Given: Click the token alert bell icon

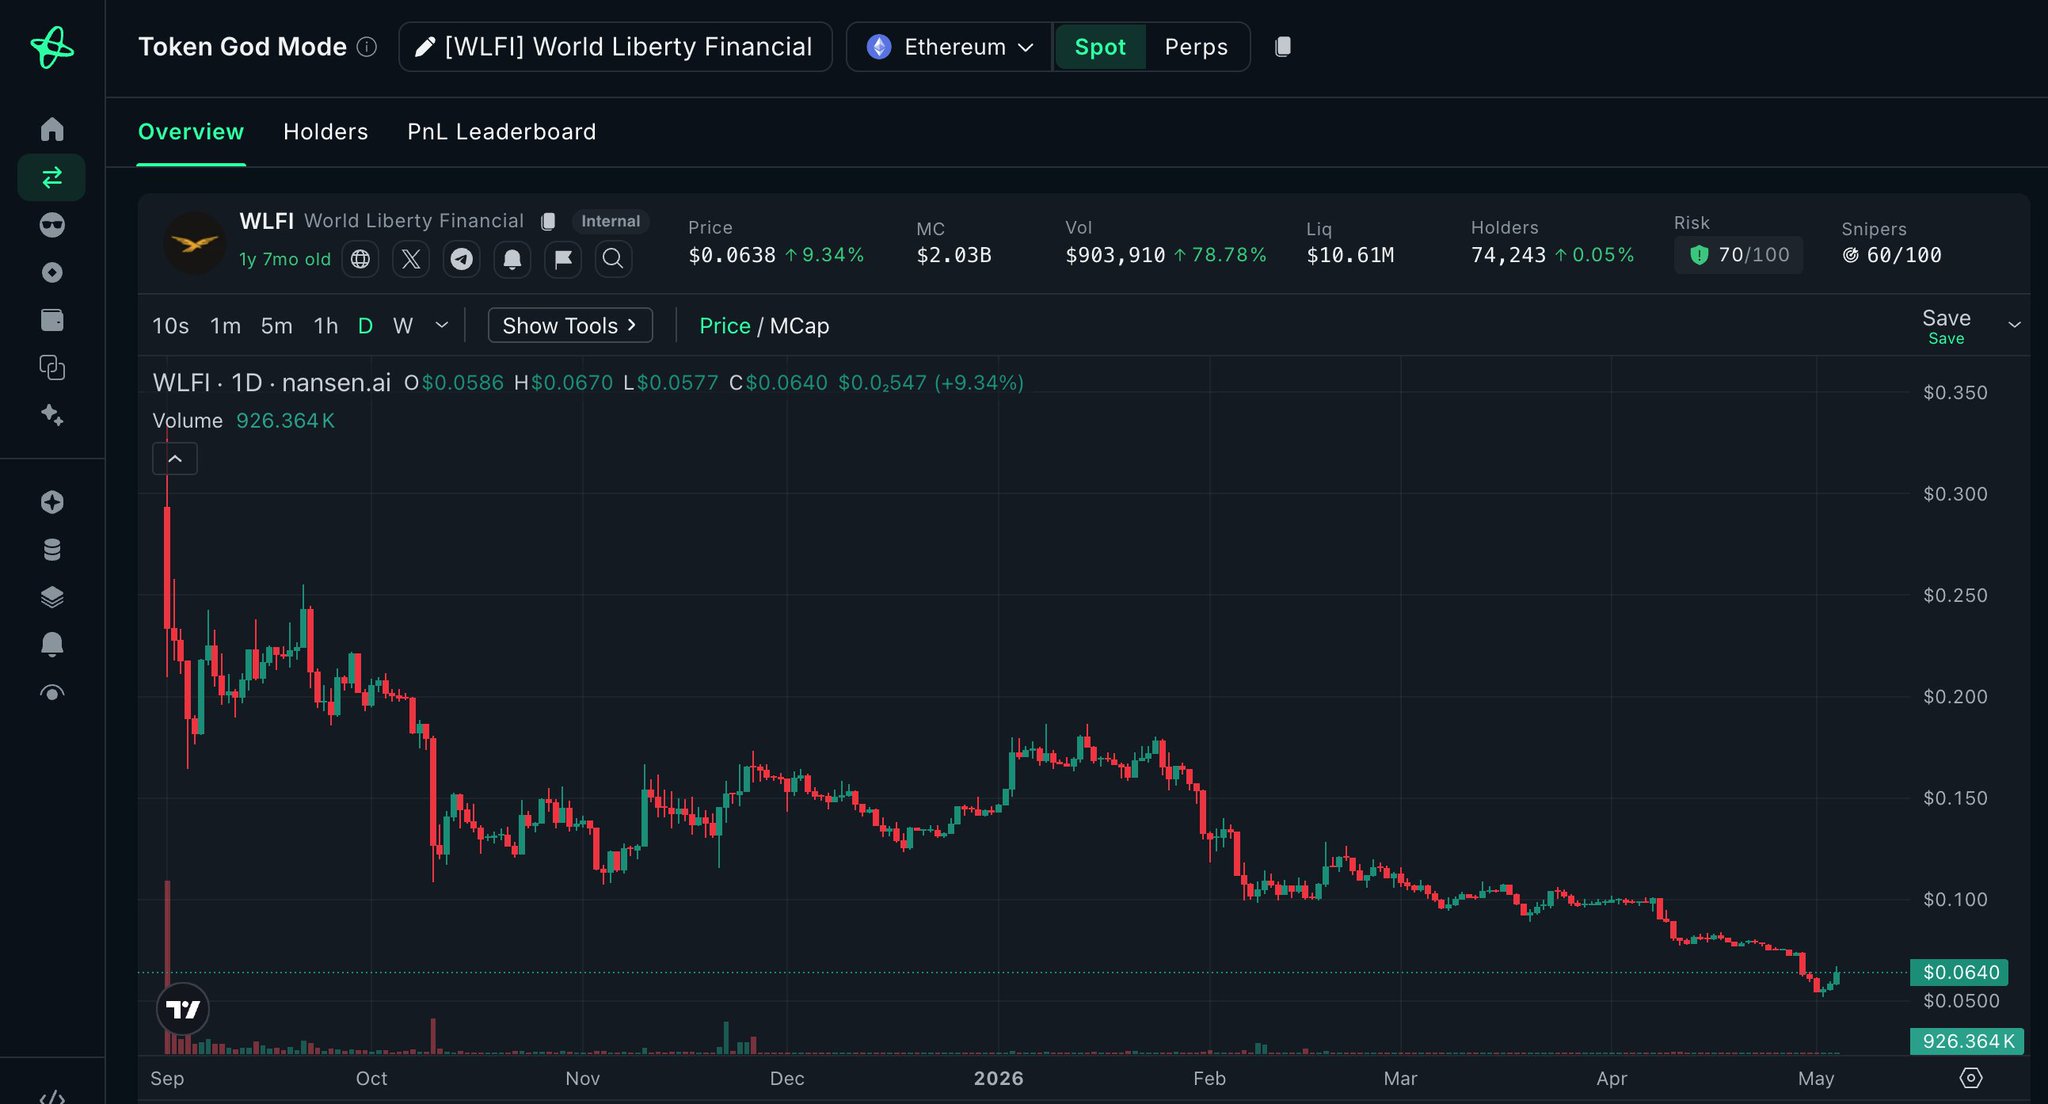Looking at the screenshot, I should point(512,259).
